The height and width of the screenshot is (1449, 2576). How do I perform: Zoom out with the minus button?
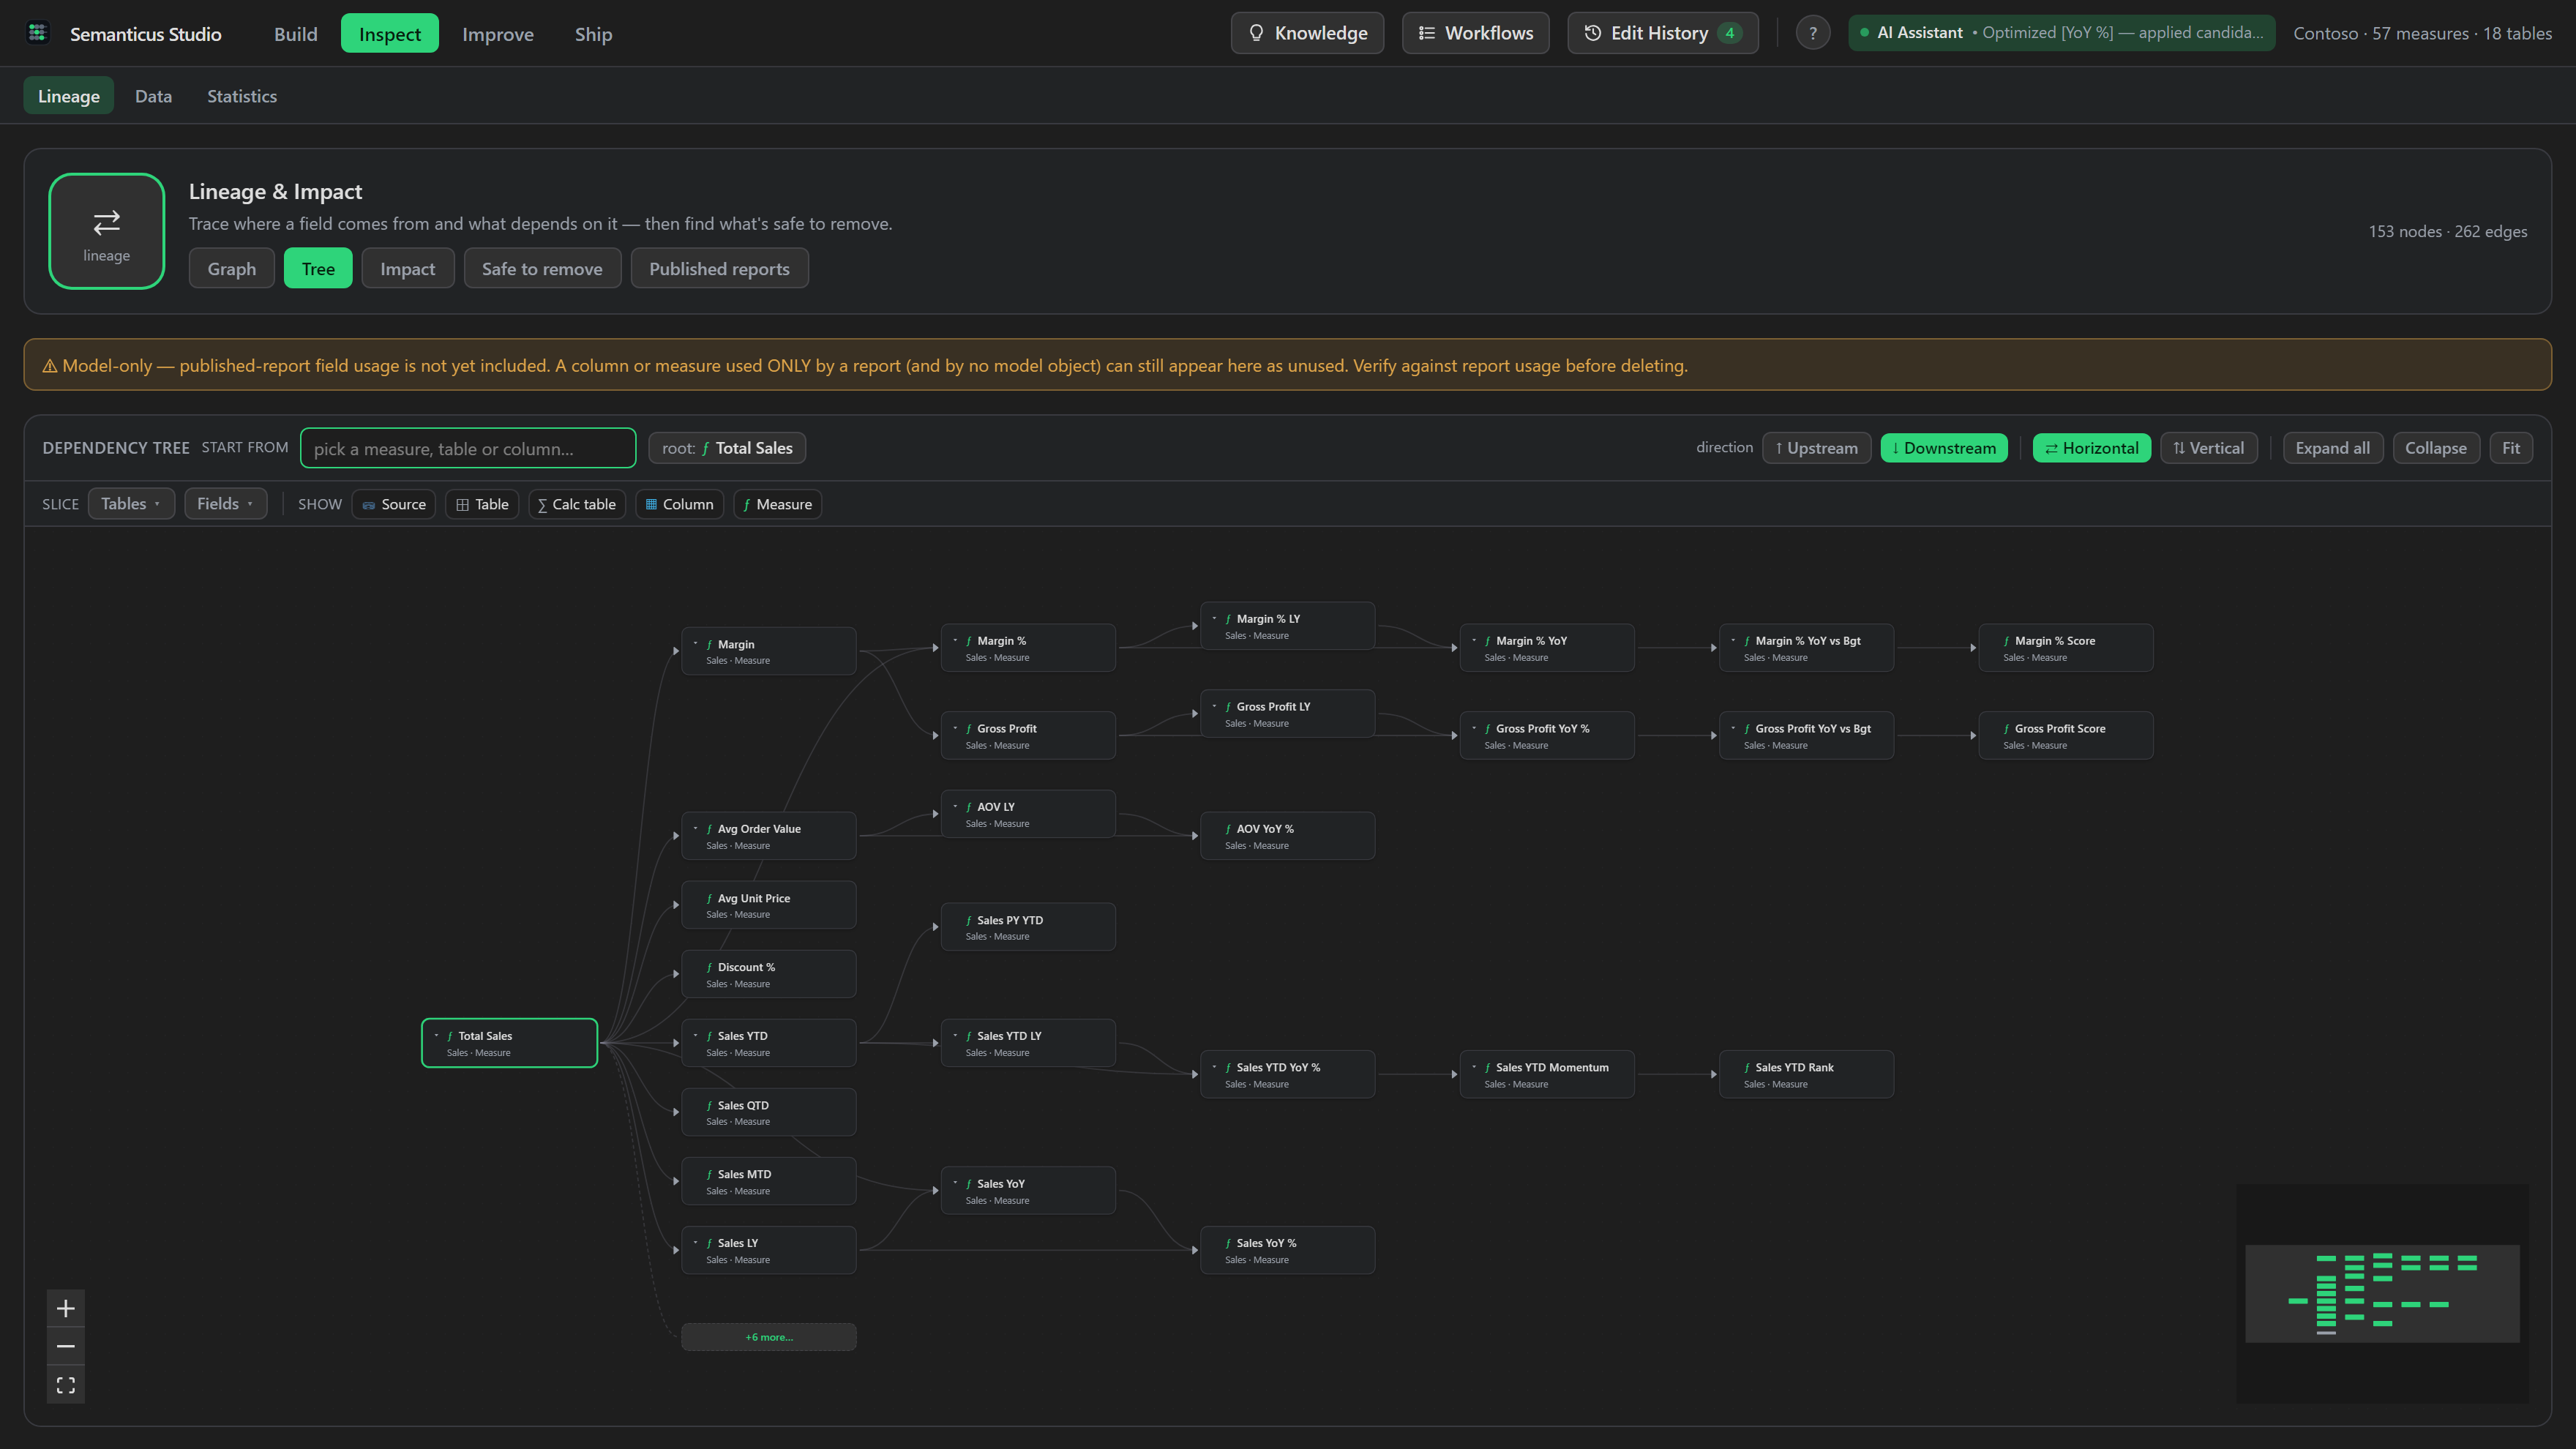pos(66,1346)
